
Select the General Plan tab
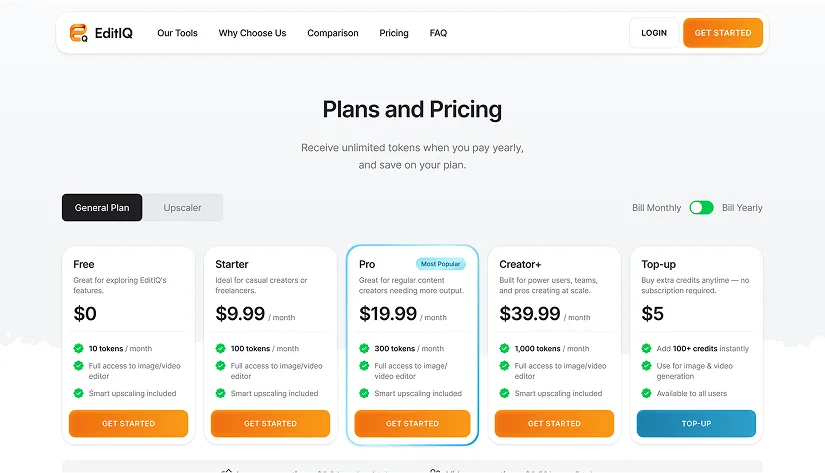(102, 208)
